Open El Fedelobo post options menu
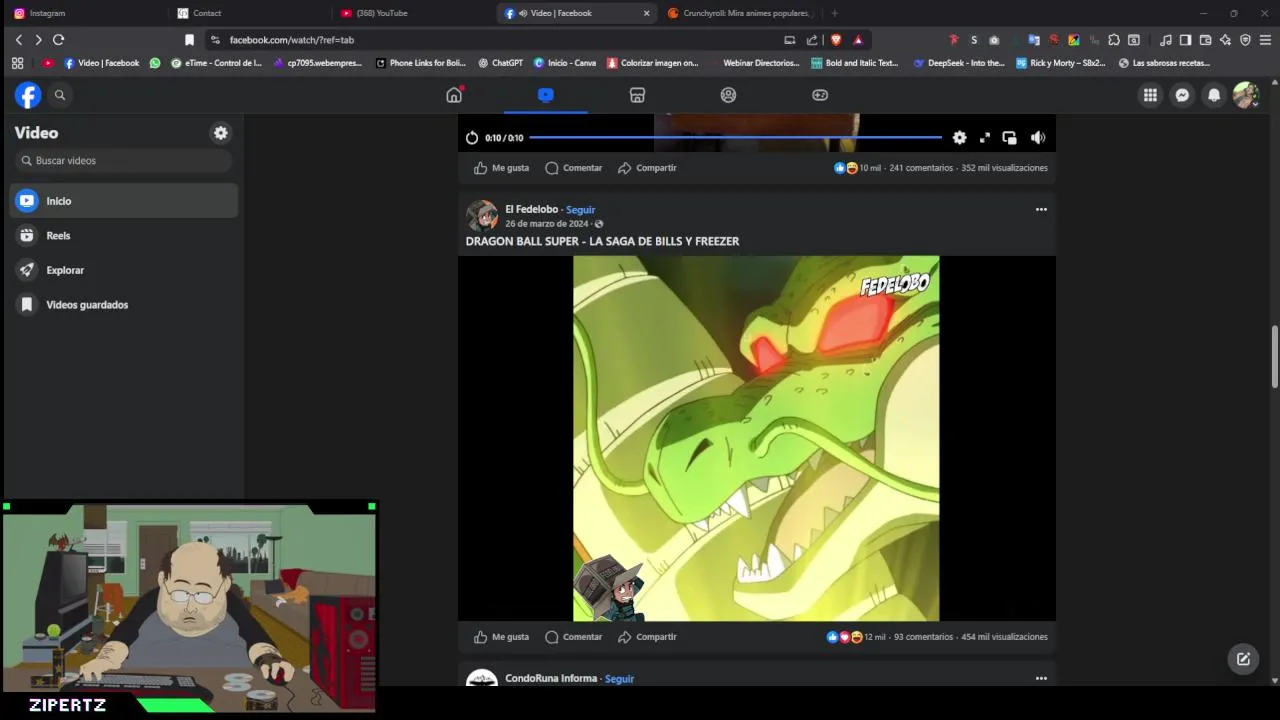The height and width of the screenshot is (720, 1280). pos(1041,210)
